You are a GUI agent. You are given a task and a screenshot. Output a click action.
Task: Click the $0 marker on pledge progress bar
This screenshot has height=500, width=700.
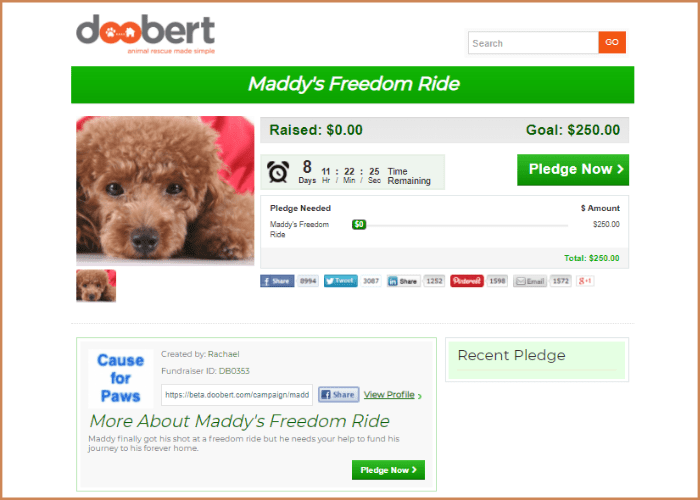coord(359,225)
